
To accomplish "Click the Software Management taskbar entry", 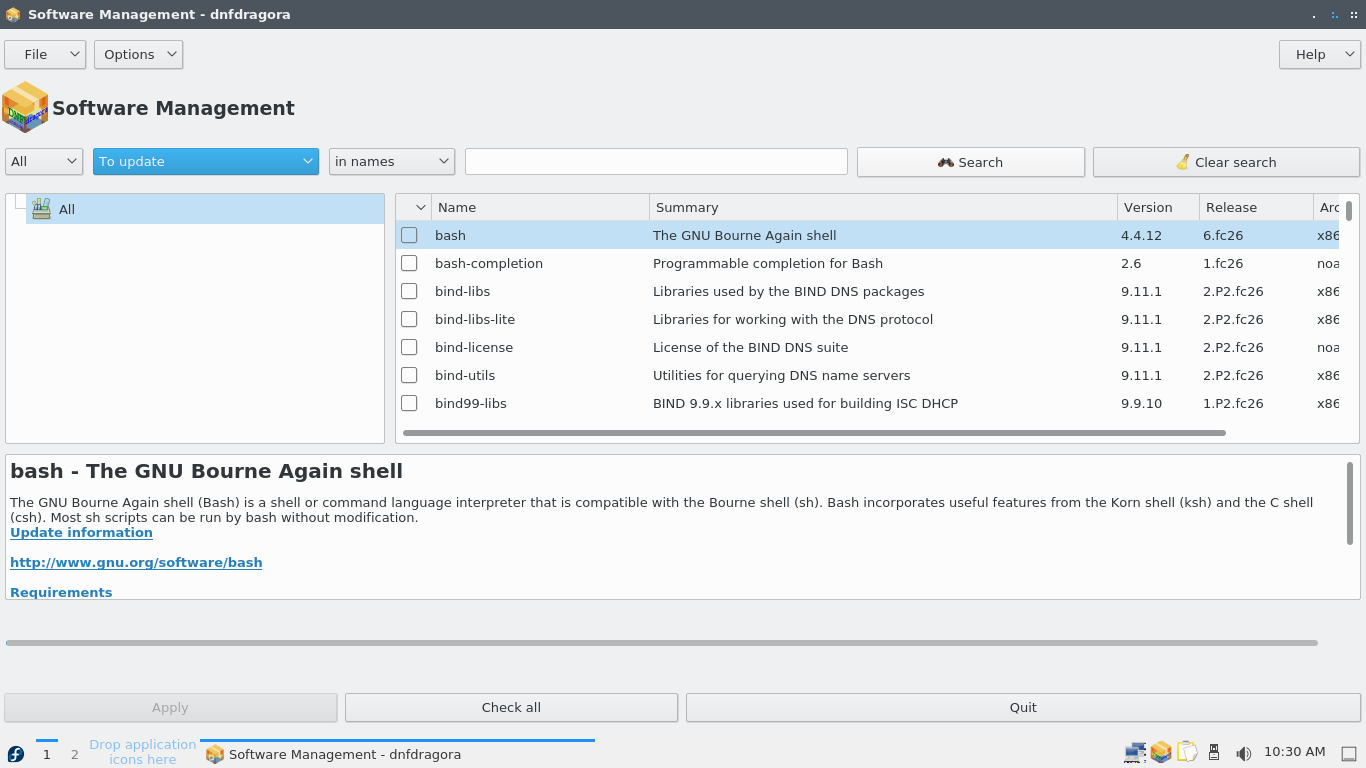I will point(398,754).
